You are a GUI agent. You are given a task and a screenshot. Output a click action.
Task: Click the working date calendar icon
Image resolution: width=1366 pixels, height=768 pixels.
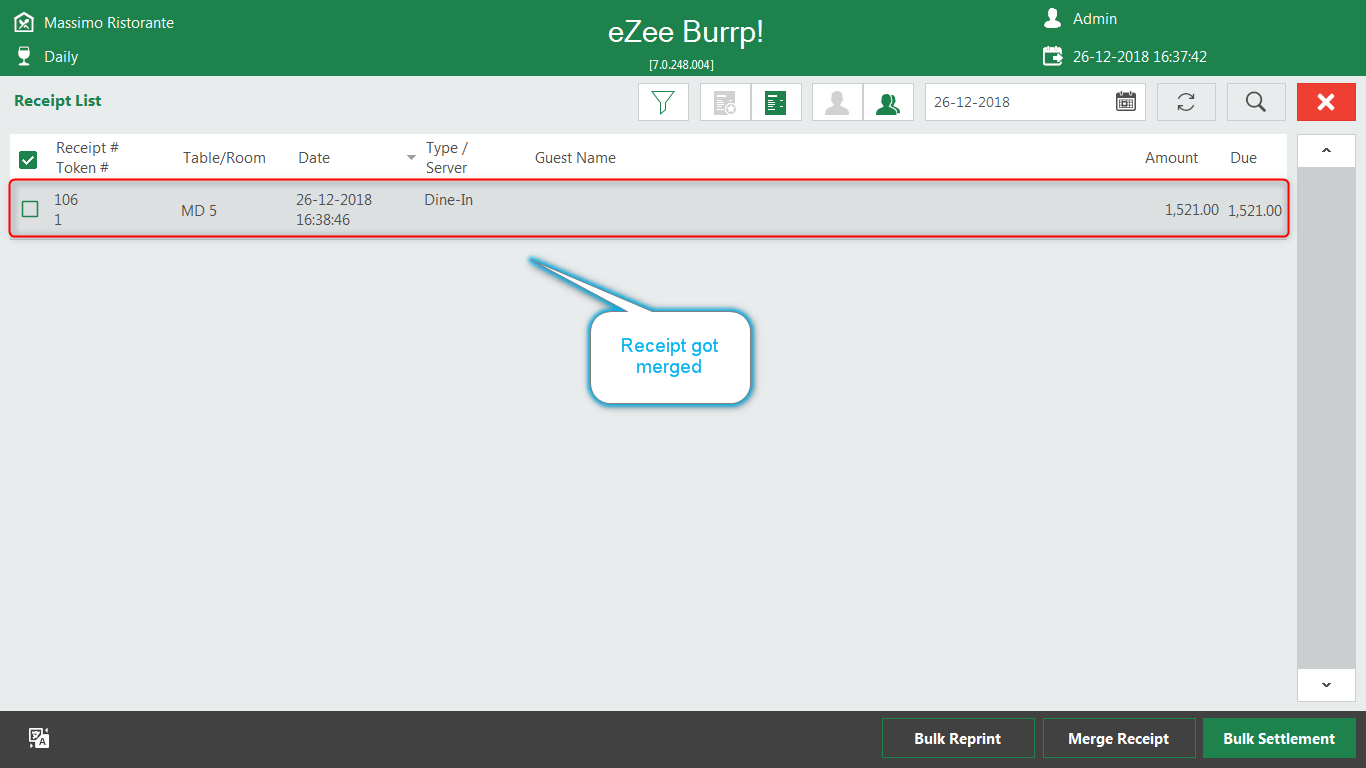1052,56
